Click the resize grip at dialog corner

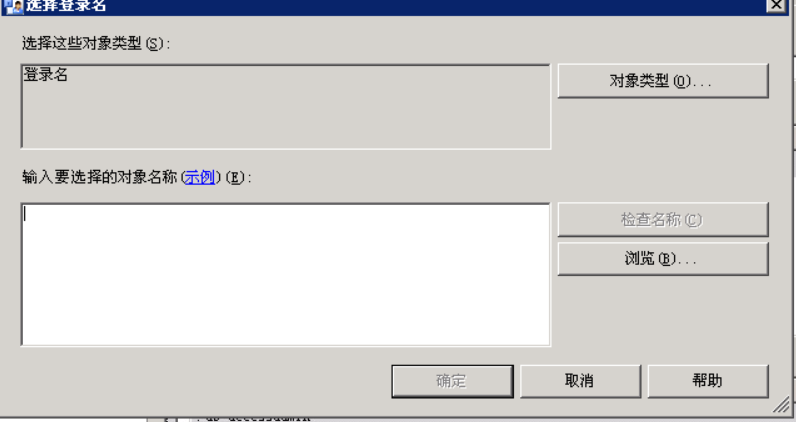tap(782, 405)
